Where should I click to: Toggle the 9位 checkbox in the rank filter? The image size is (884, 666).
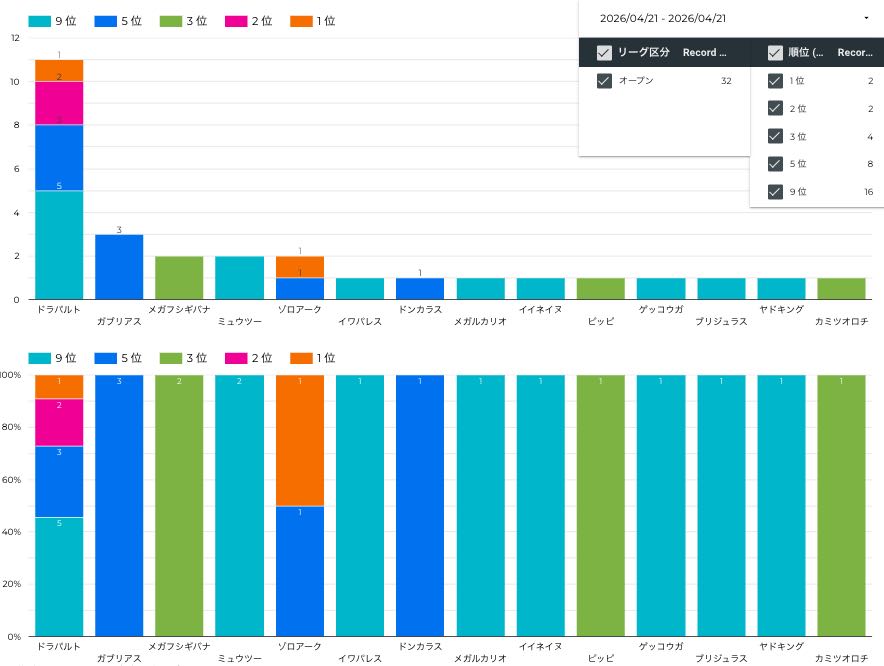775,192
